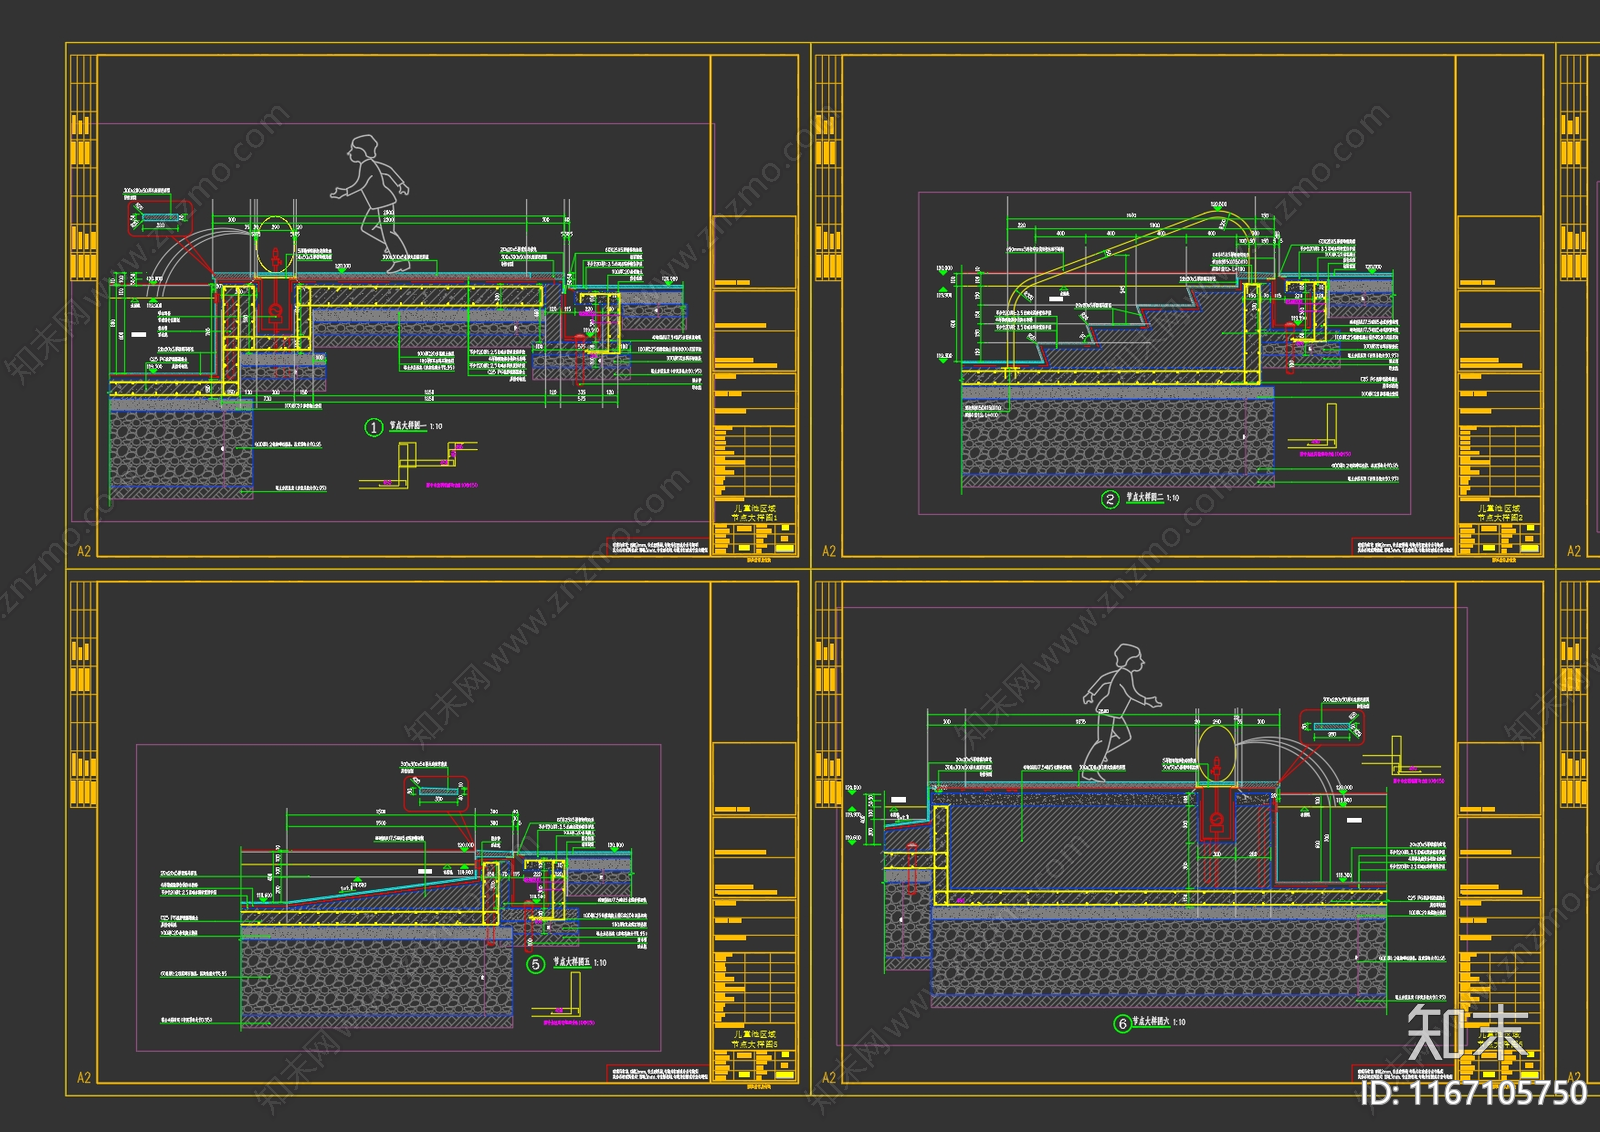Click title block text 儿童池区域 节点大样图1

point(754,513)
